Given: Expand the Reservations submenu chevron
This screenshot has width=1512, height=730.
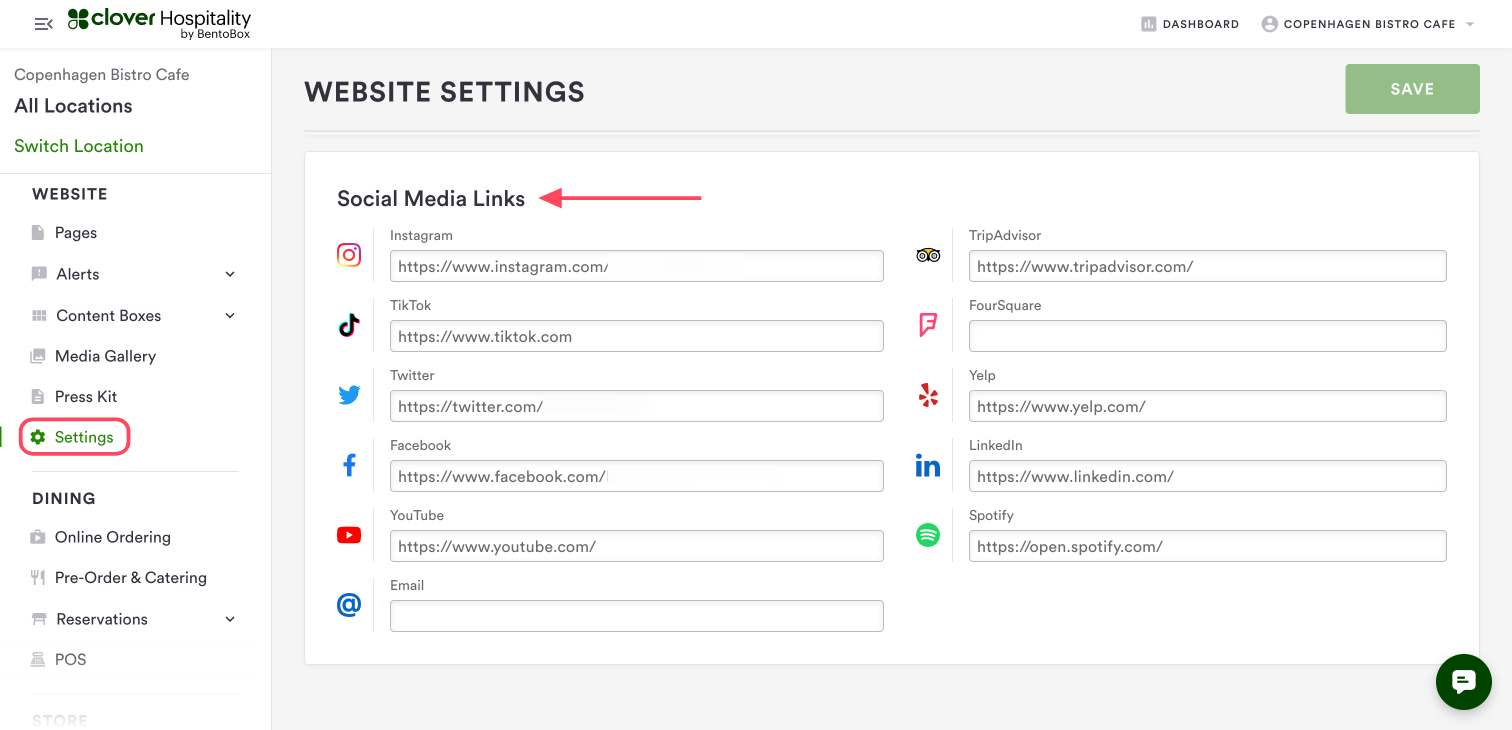Looking at the screenshot, I should [230, 619].
